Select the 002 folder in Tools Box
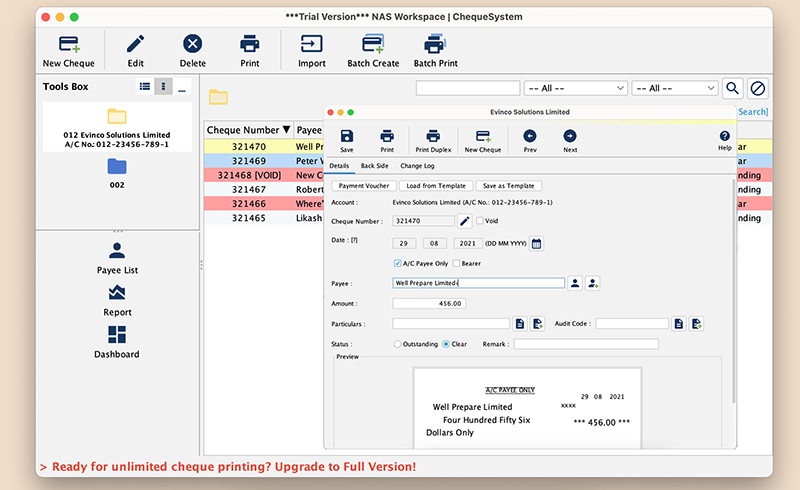Screen dimensions: 800x490 [x=117, y=174]
